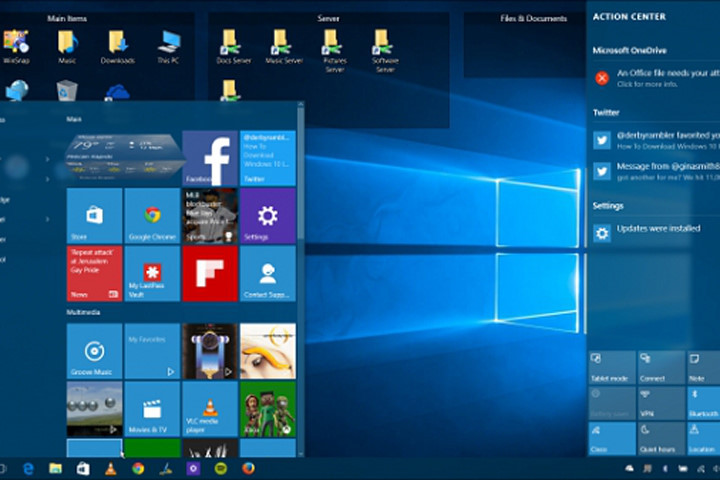Viewport: 720px width, 480px height.
Task: Open the WinSnap desktop shortcut
Action: (16, 46)
